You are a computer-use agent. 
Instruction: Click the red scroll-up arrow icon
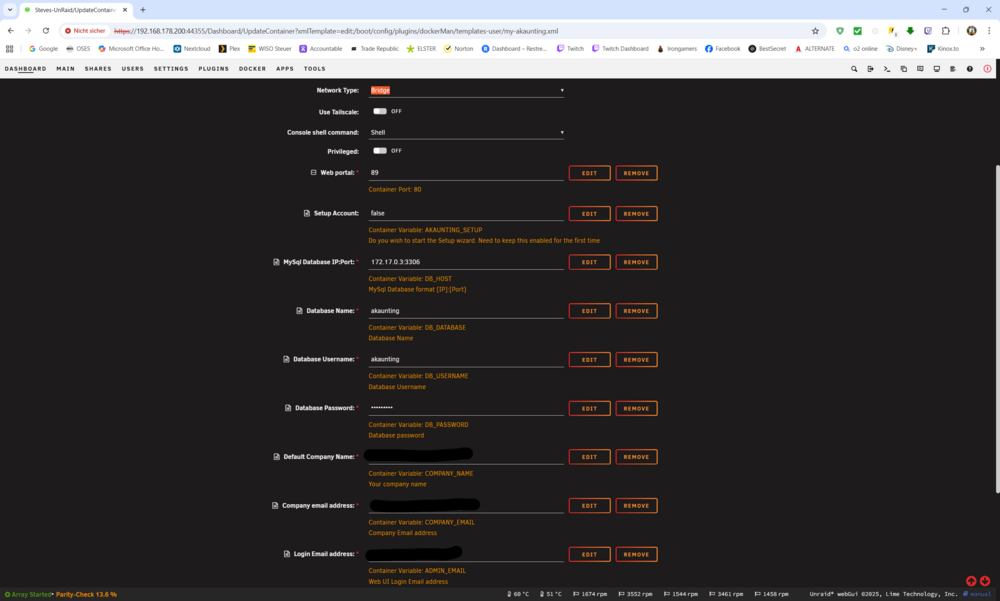coord(971,581)
